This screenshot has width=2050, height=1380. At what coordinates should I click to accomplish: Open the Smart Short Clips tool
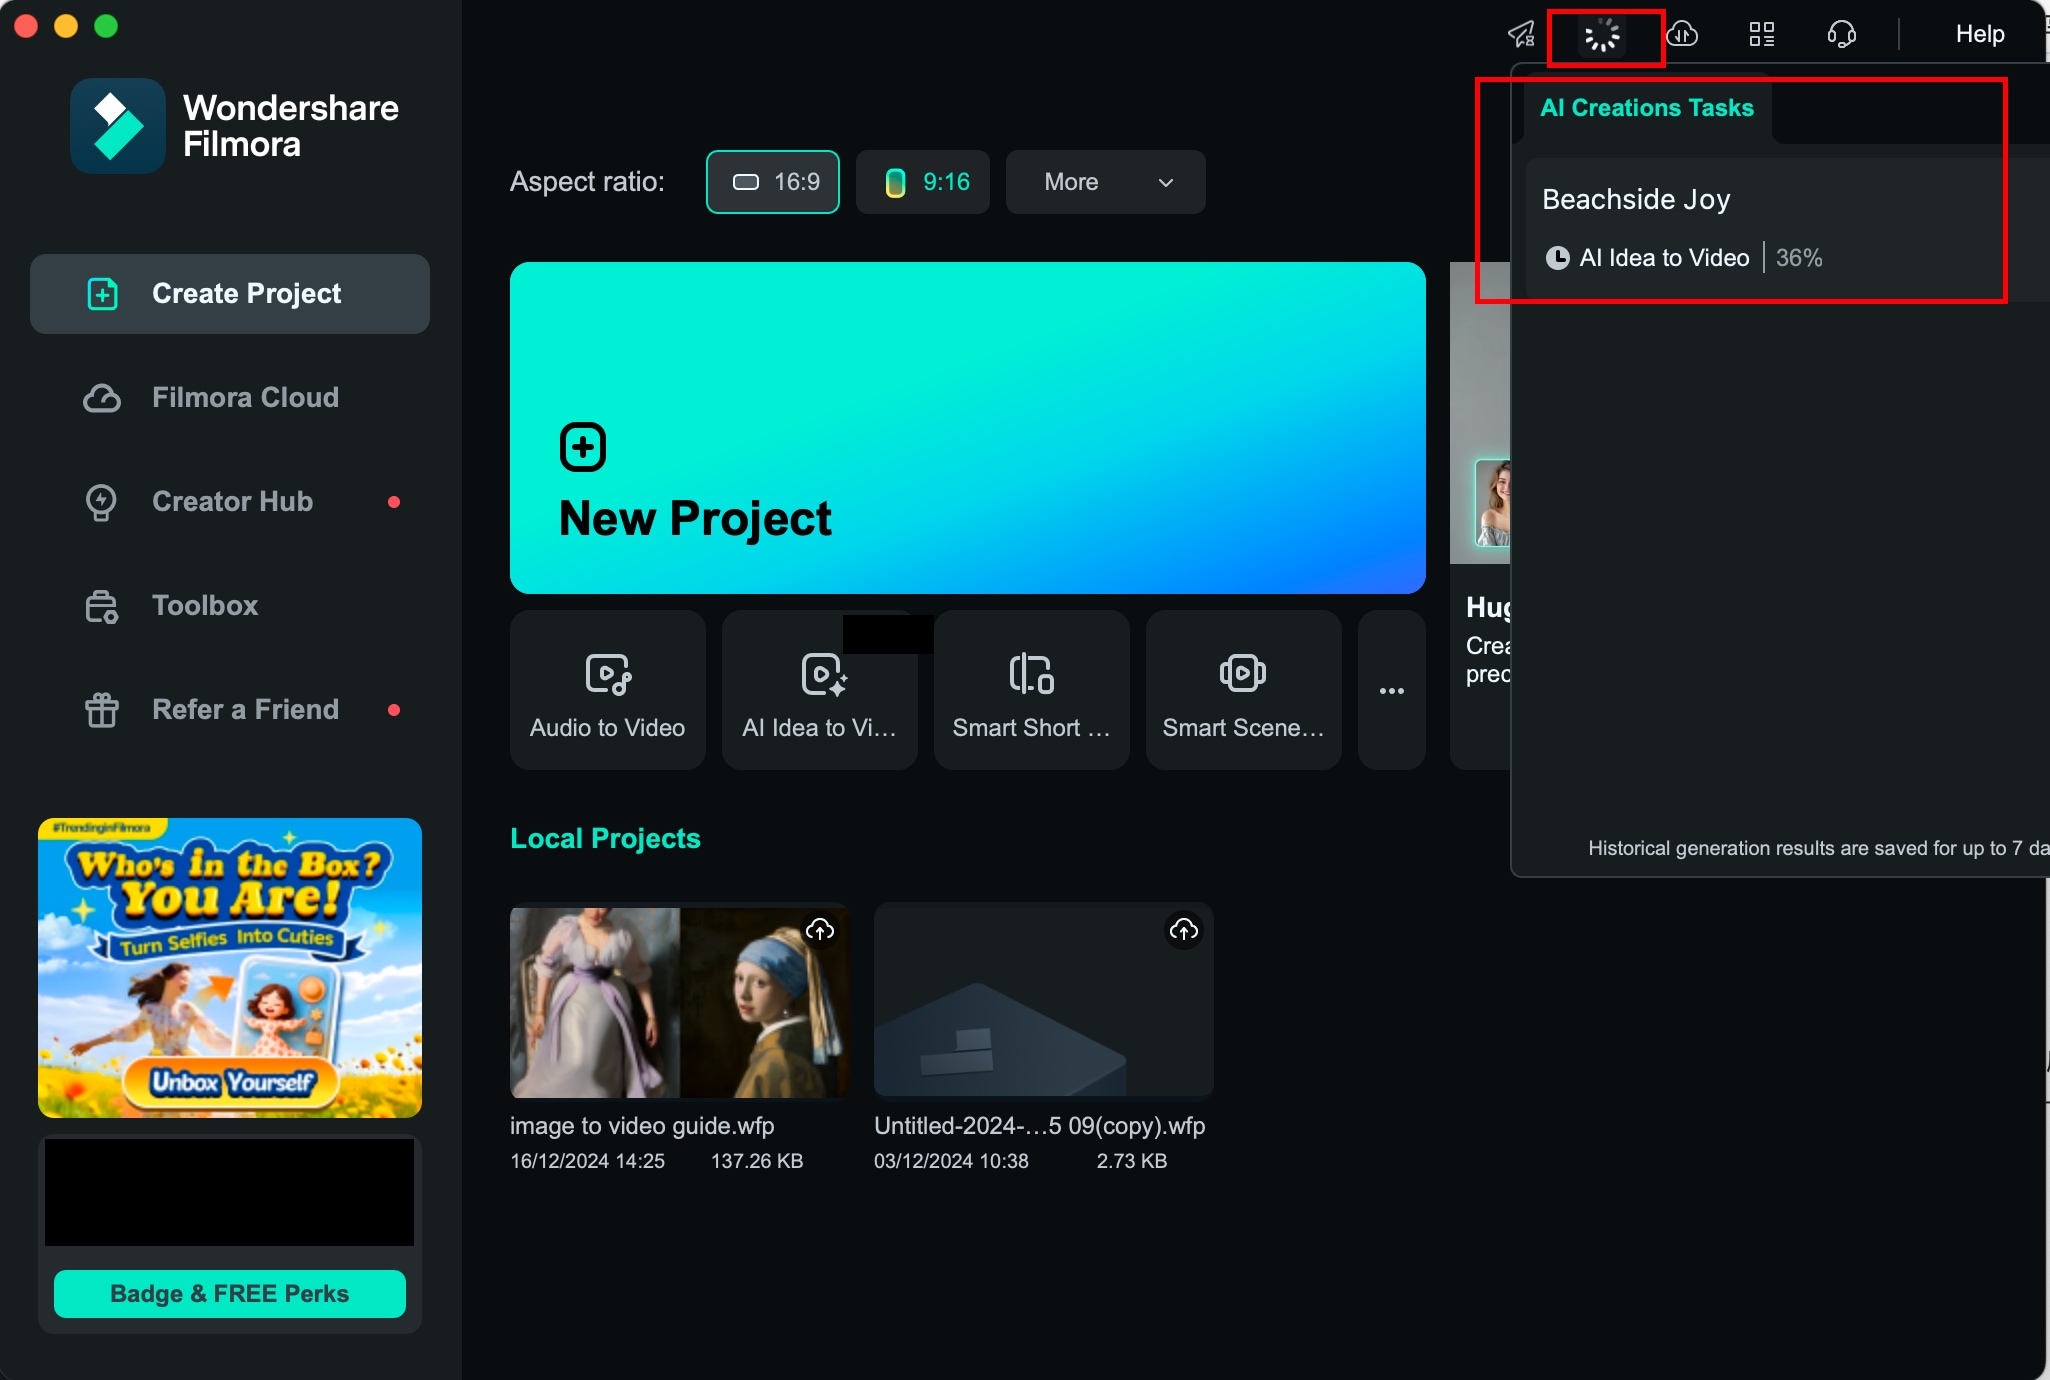click(1031, 690)
